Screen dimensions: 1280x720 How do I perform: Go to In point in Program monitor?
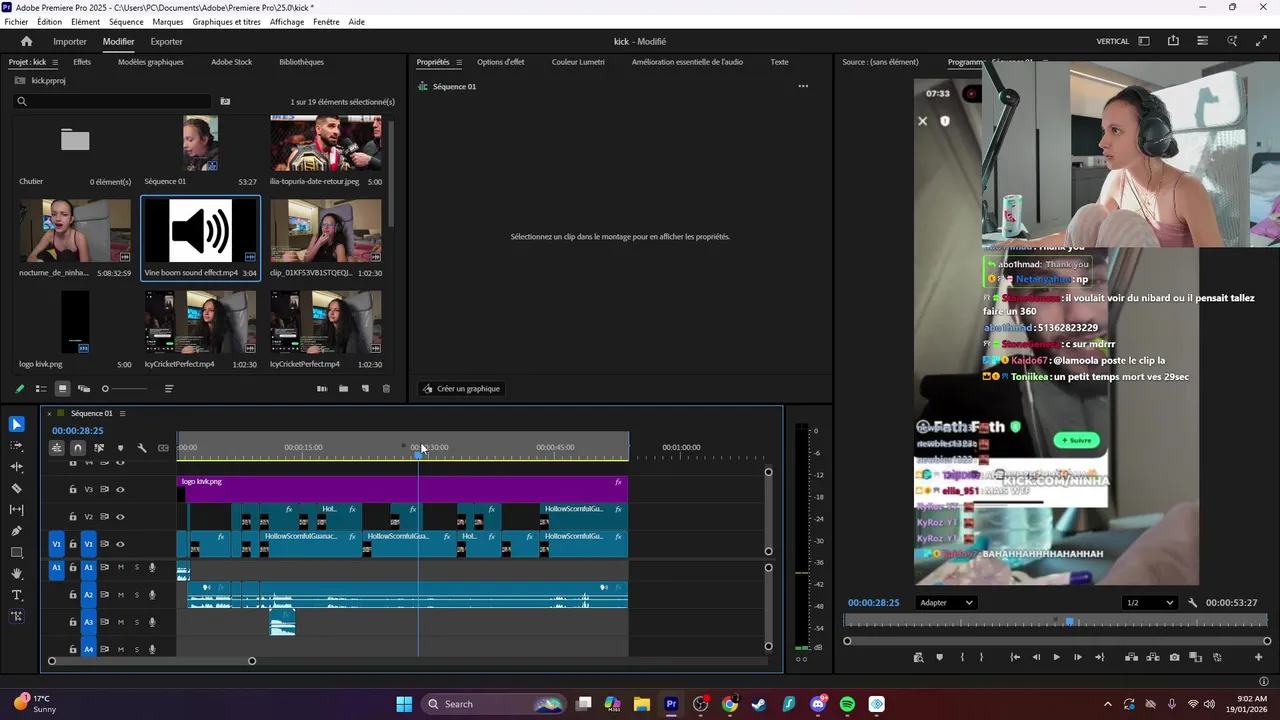coord(1015,657)
